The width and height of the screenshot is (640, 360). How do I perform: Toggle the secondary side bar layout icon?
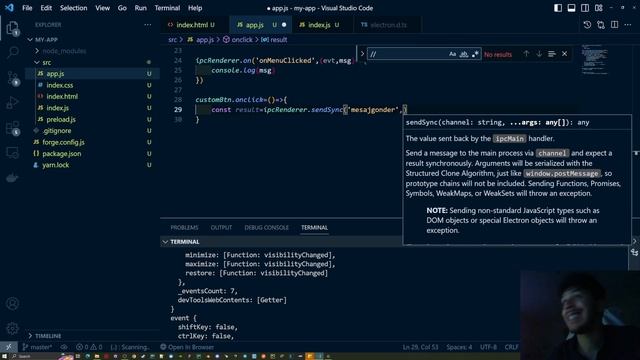click(x=585, y=8)
